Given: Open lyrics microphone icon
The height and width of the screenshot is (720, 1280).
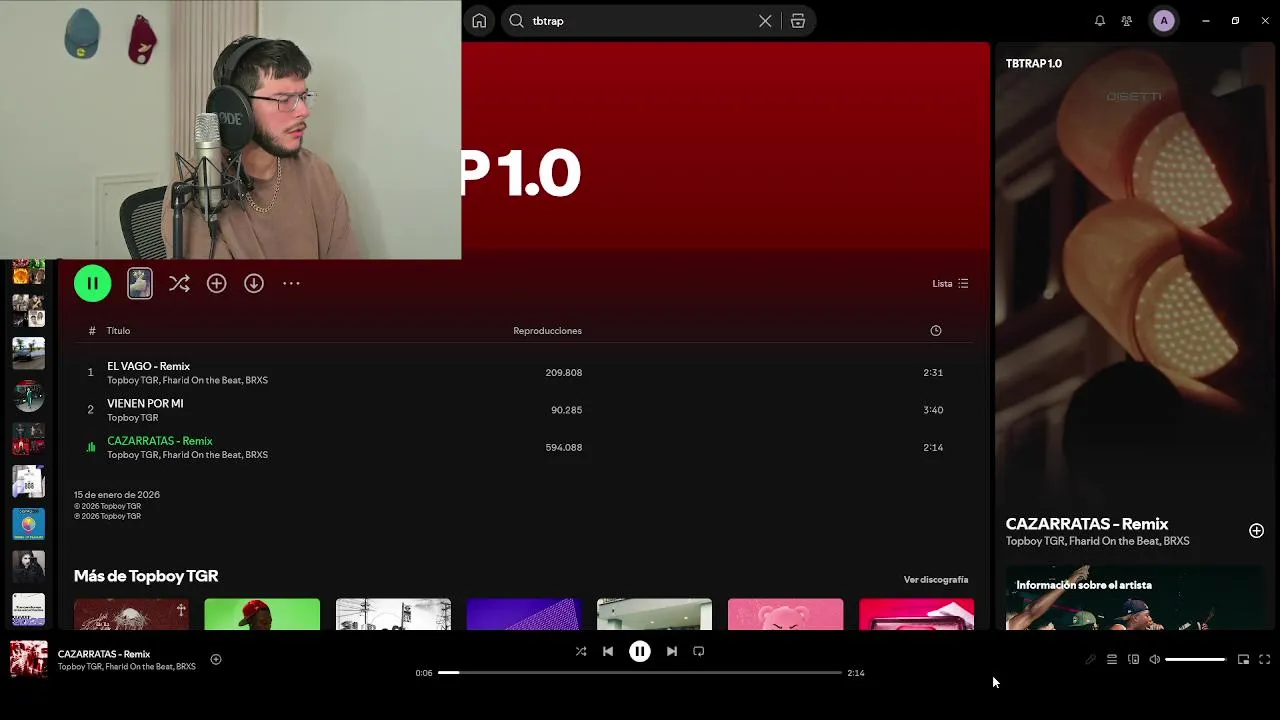Looking at the screenshot, I should tap(1090, 659).
